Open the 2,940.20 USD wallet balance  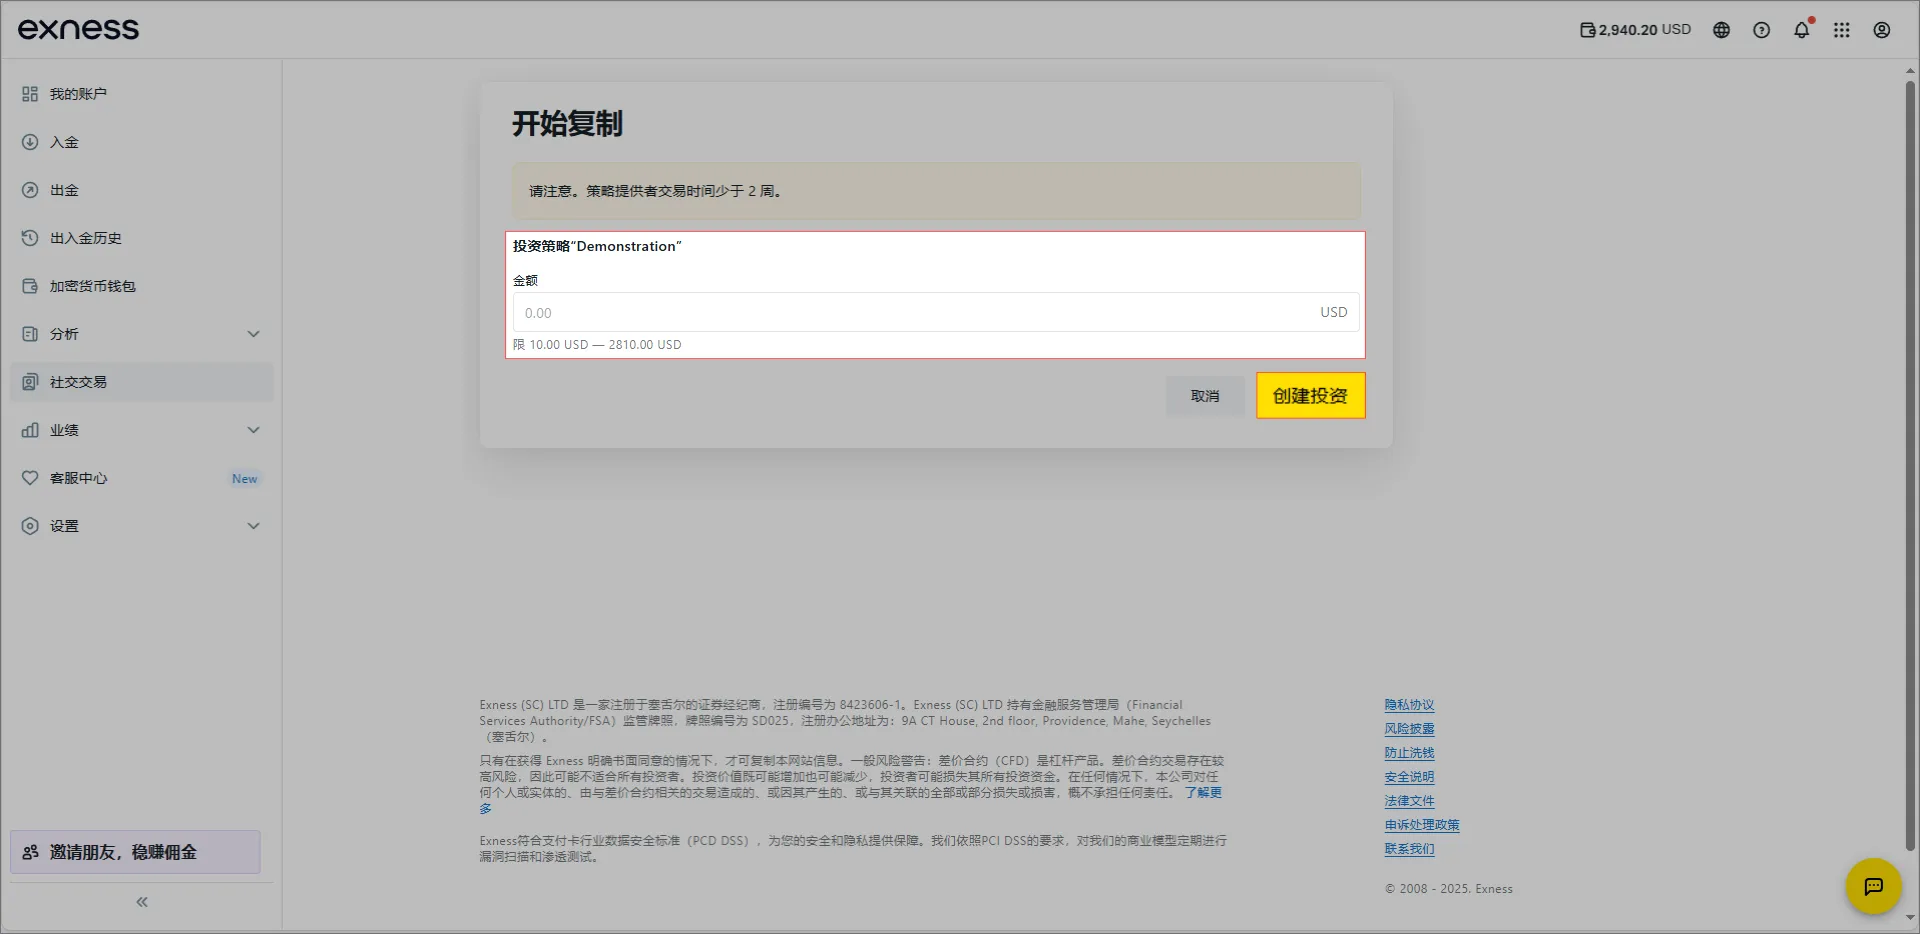(1635, 30)
